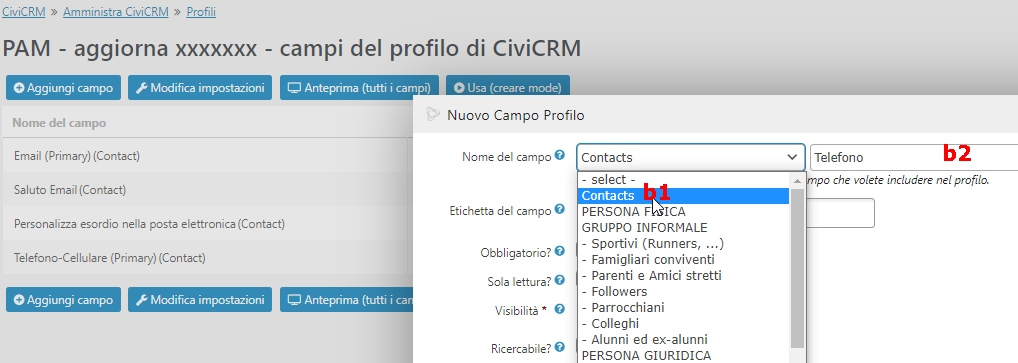Choose Contacts in the dropdown list
This screenshot has width=1018, height=363.
coord(684,195)
